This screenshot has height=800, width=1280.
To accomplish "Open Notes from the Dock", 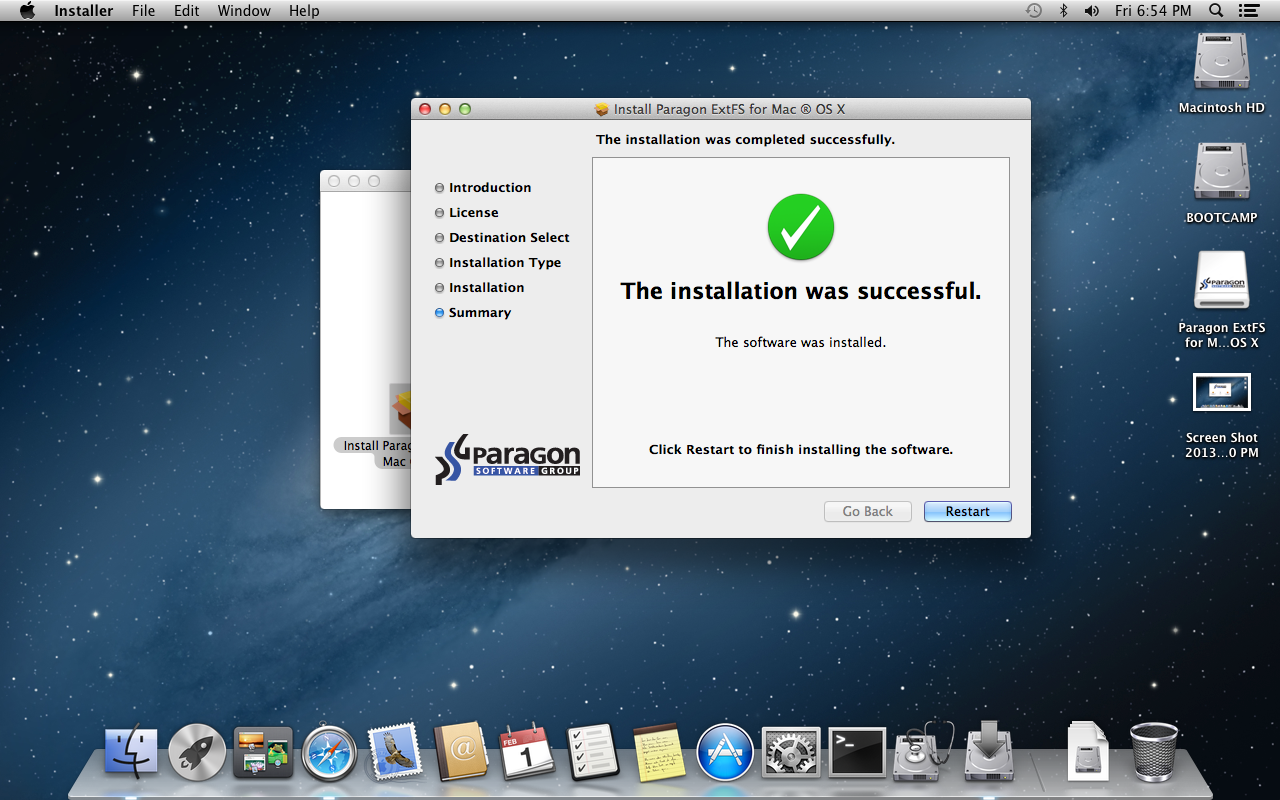I will tap(658, 752).
